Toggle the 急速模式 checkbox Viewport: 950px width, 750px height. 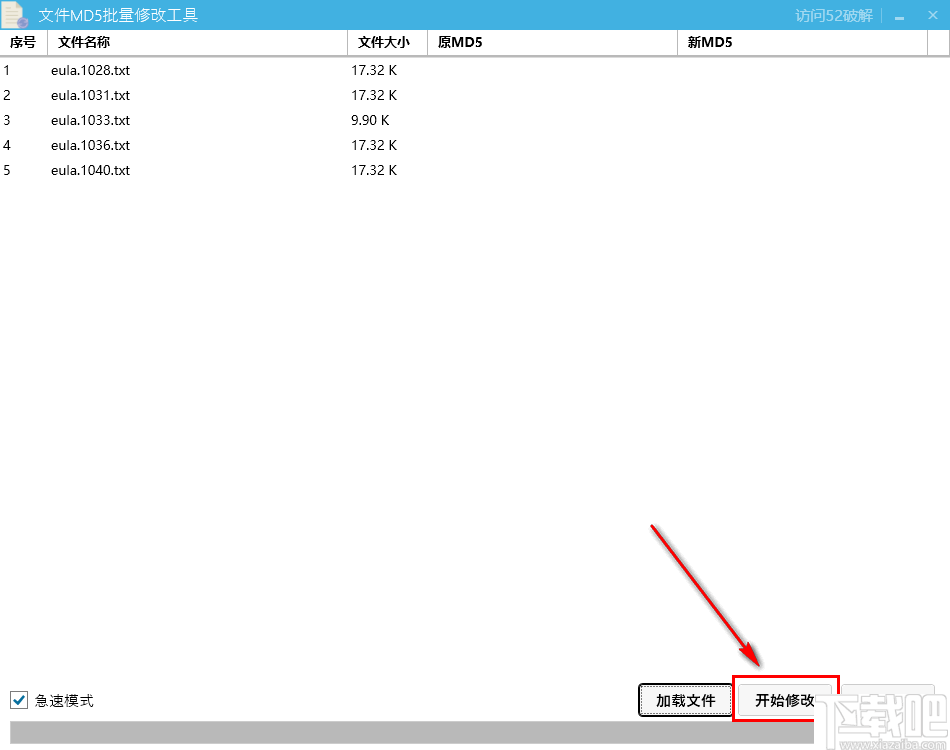pos(19,700)
